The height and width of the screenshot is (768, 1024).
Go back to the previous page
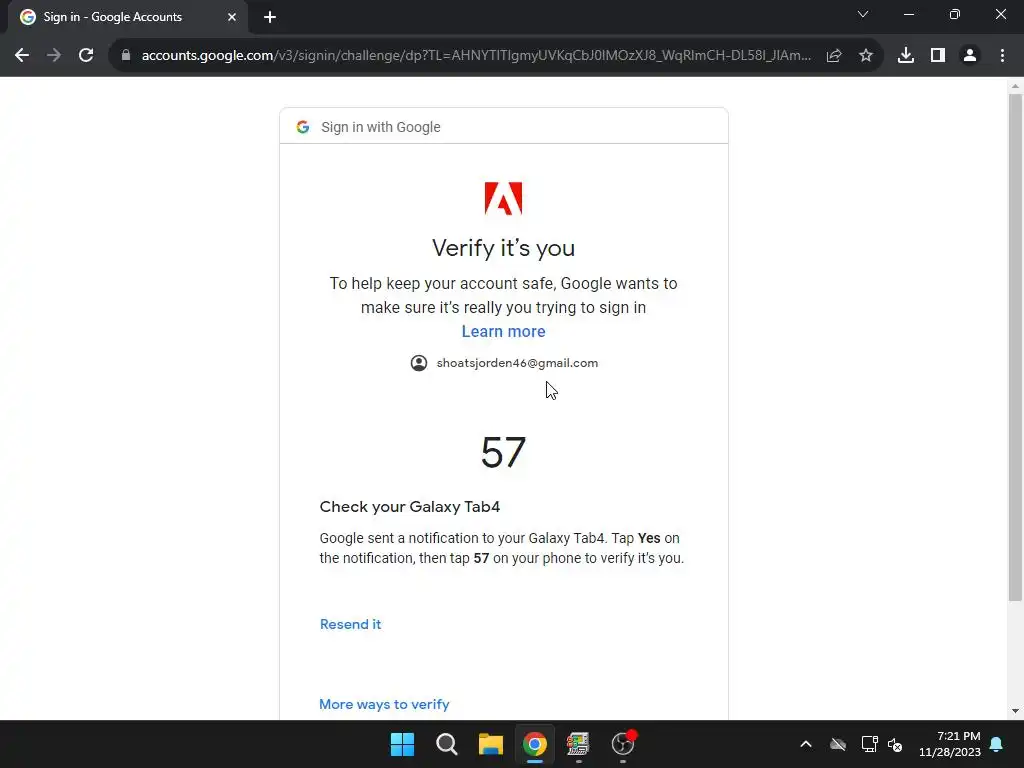coord(22,56)
